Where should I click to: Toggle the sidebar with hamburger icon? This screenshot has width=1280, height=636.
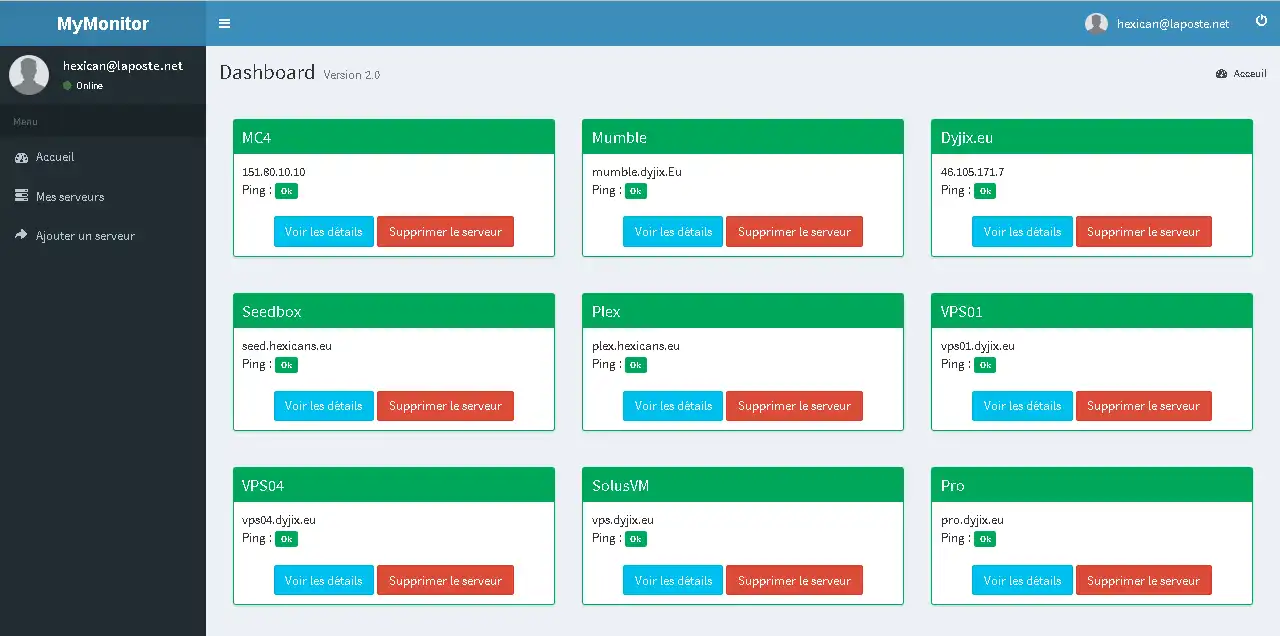224,23
